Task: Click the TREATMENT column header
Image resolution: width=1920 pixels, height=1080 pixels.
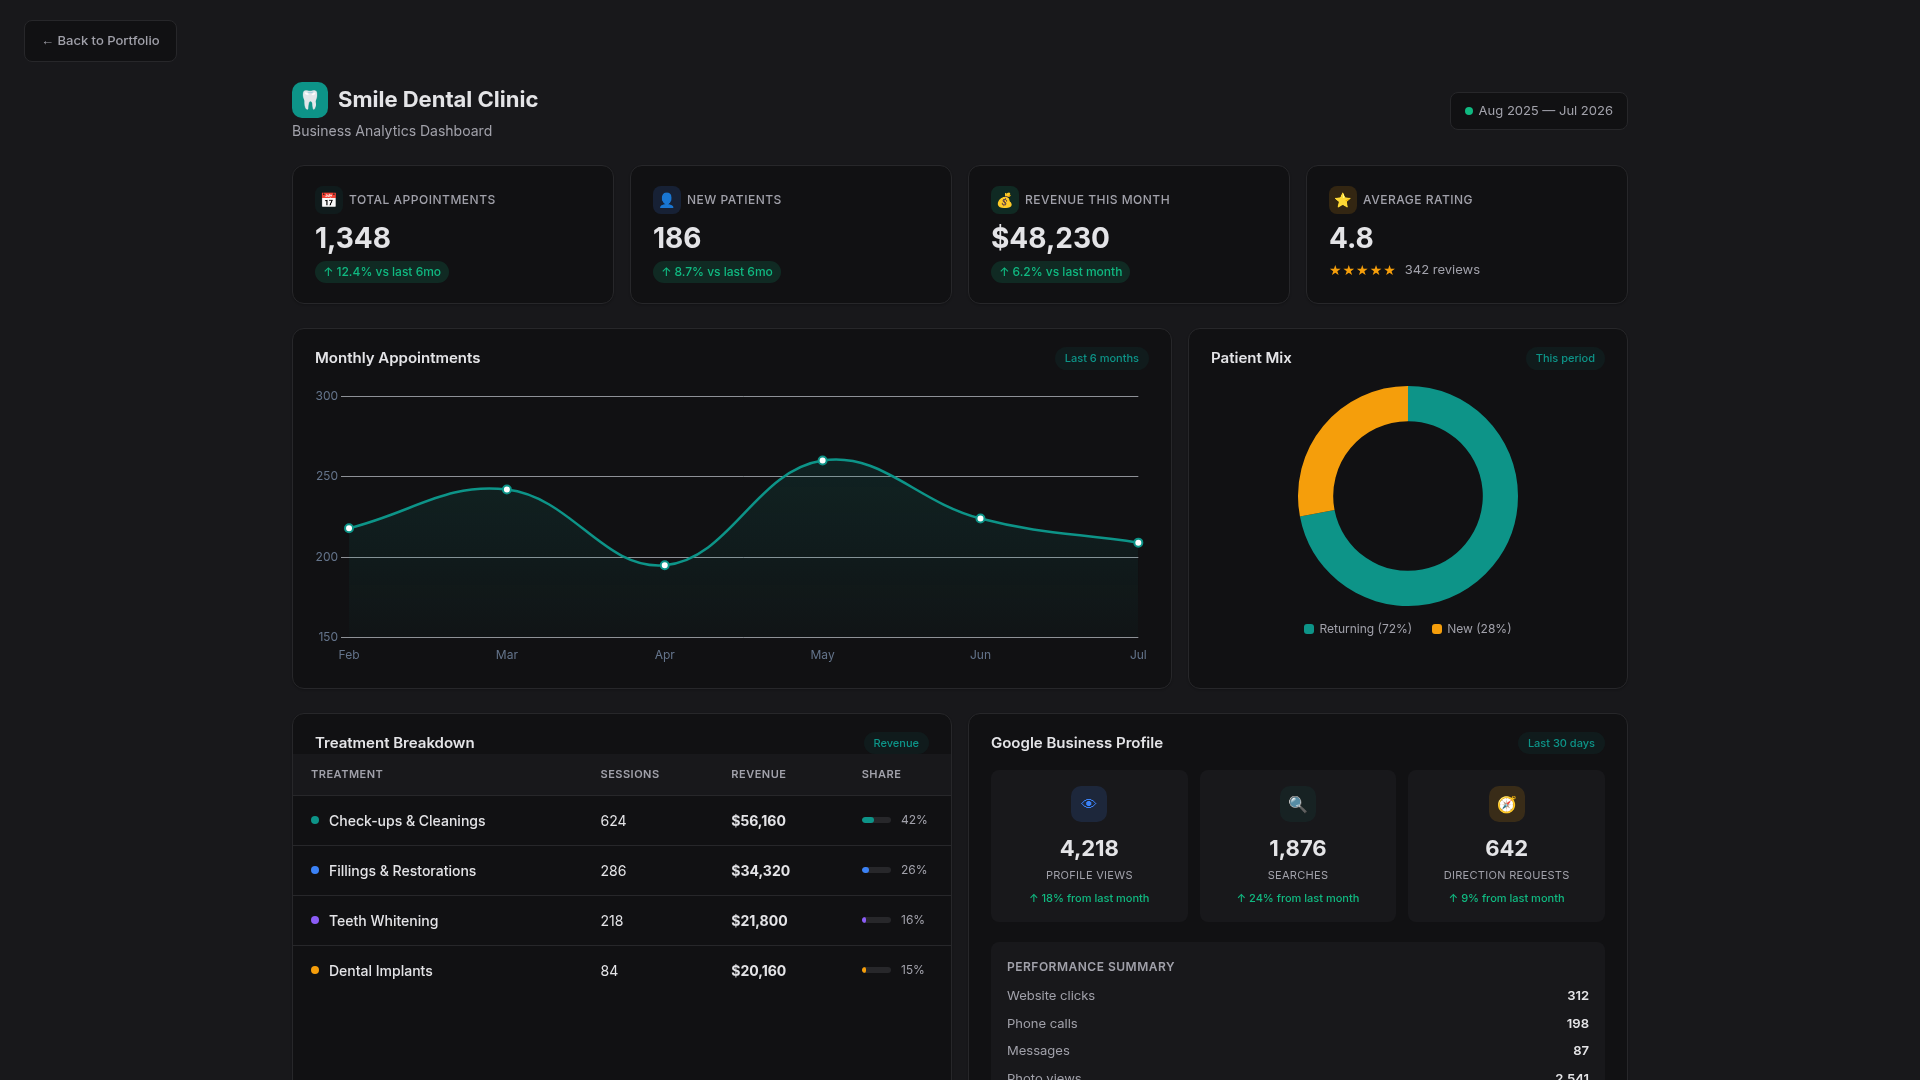Action: (x=347, y=775)
